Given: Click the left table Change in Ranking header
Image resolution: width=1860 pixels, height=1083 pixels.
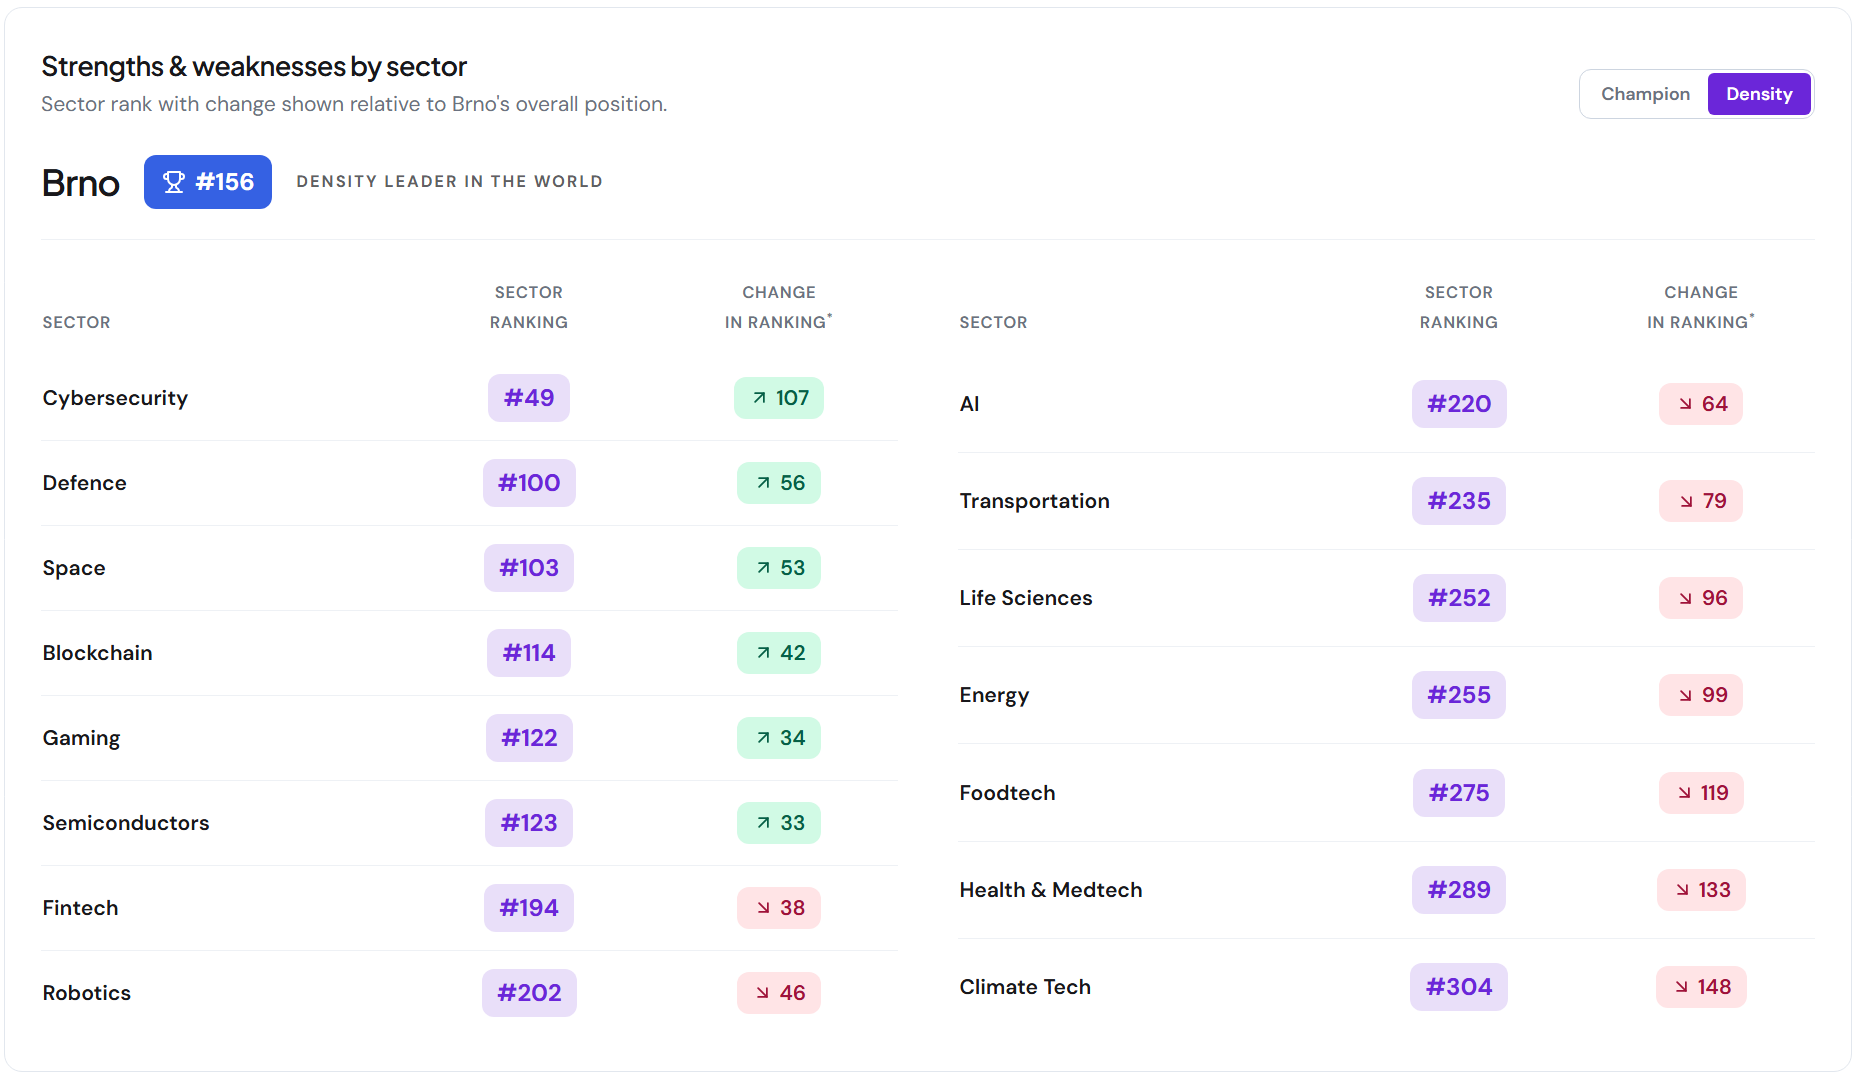Looking at the screenshot, I should (779, 307).
